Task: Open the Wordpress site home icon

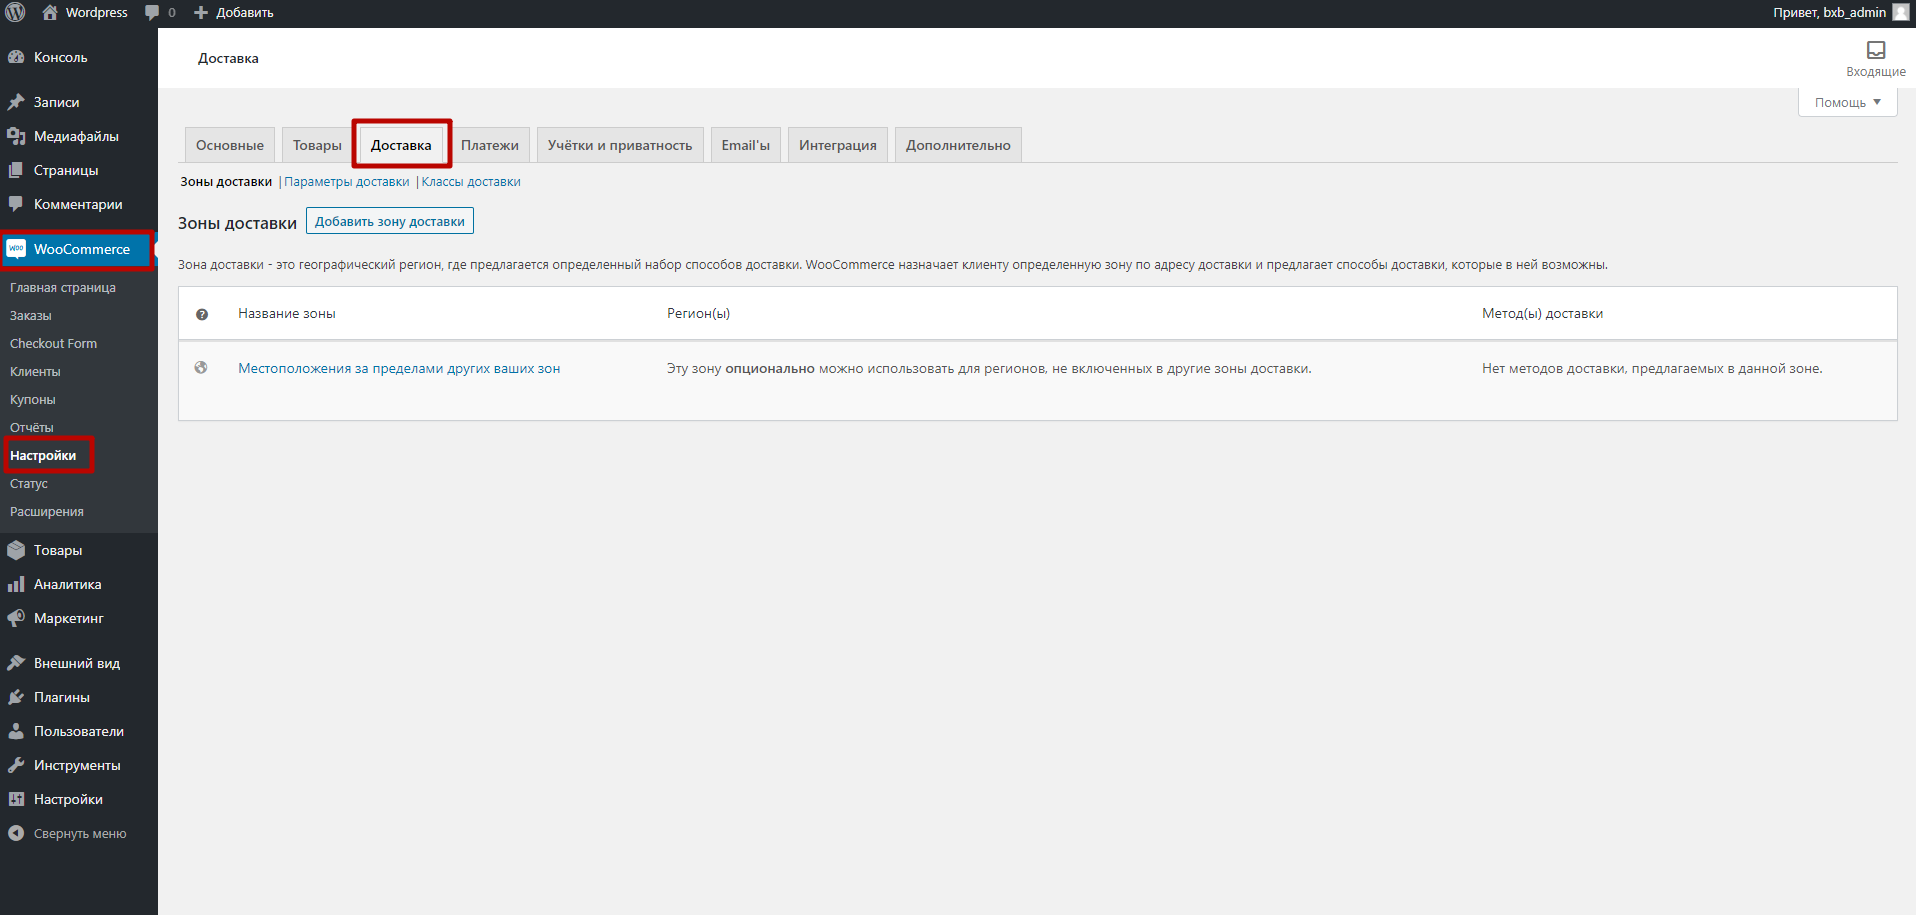Action: pyautogui.click(x=50, y=13)
